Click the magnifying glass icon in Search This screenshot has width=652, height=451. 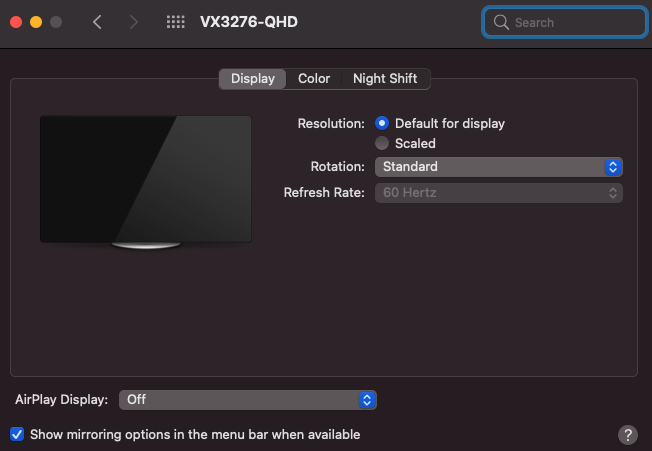point(500,22)
